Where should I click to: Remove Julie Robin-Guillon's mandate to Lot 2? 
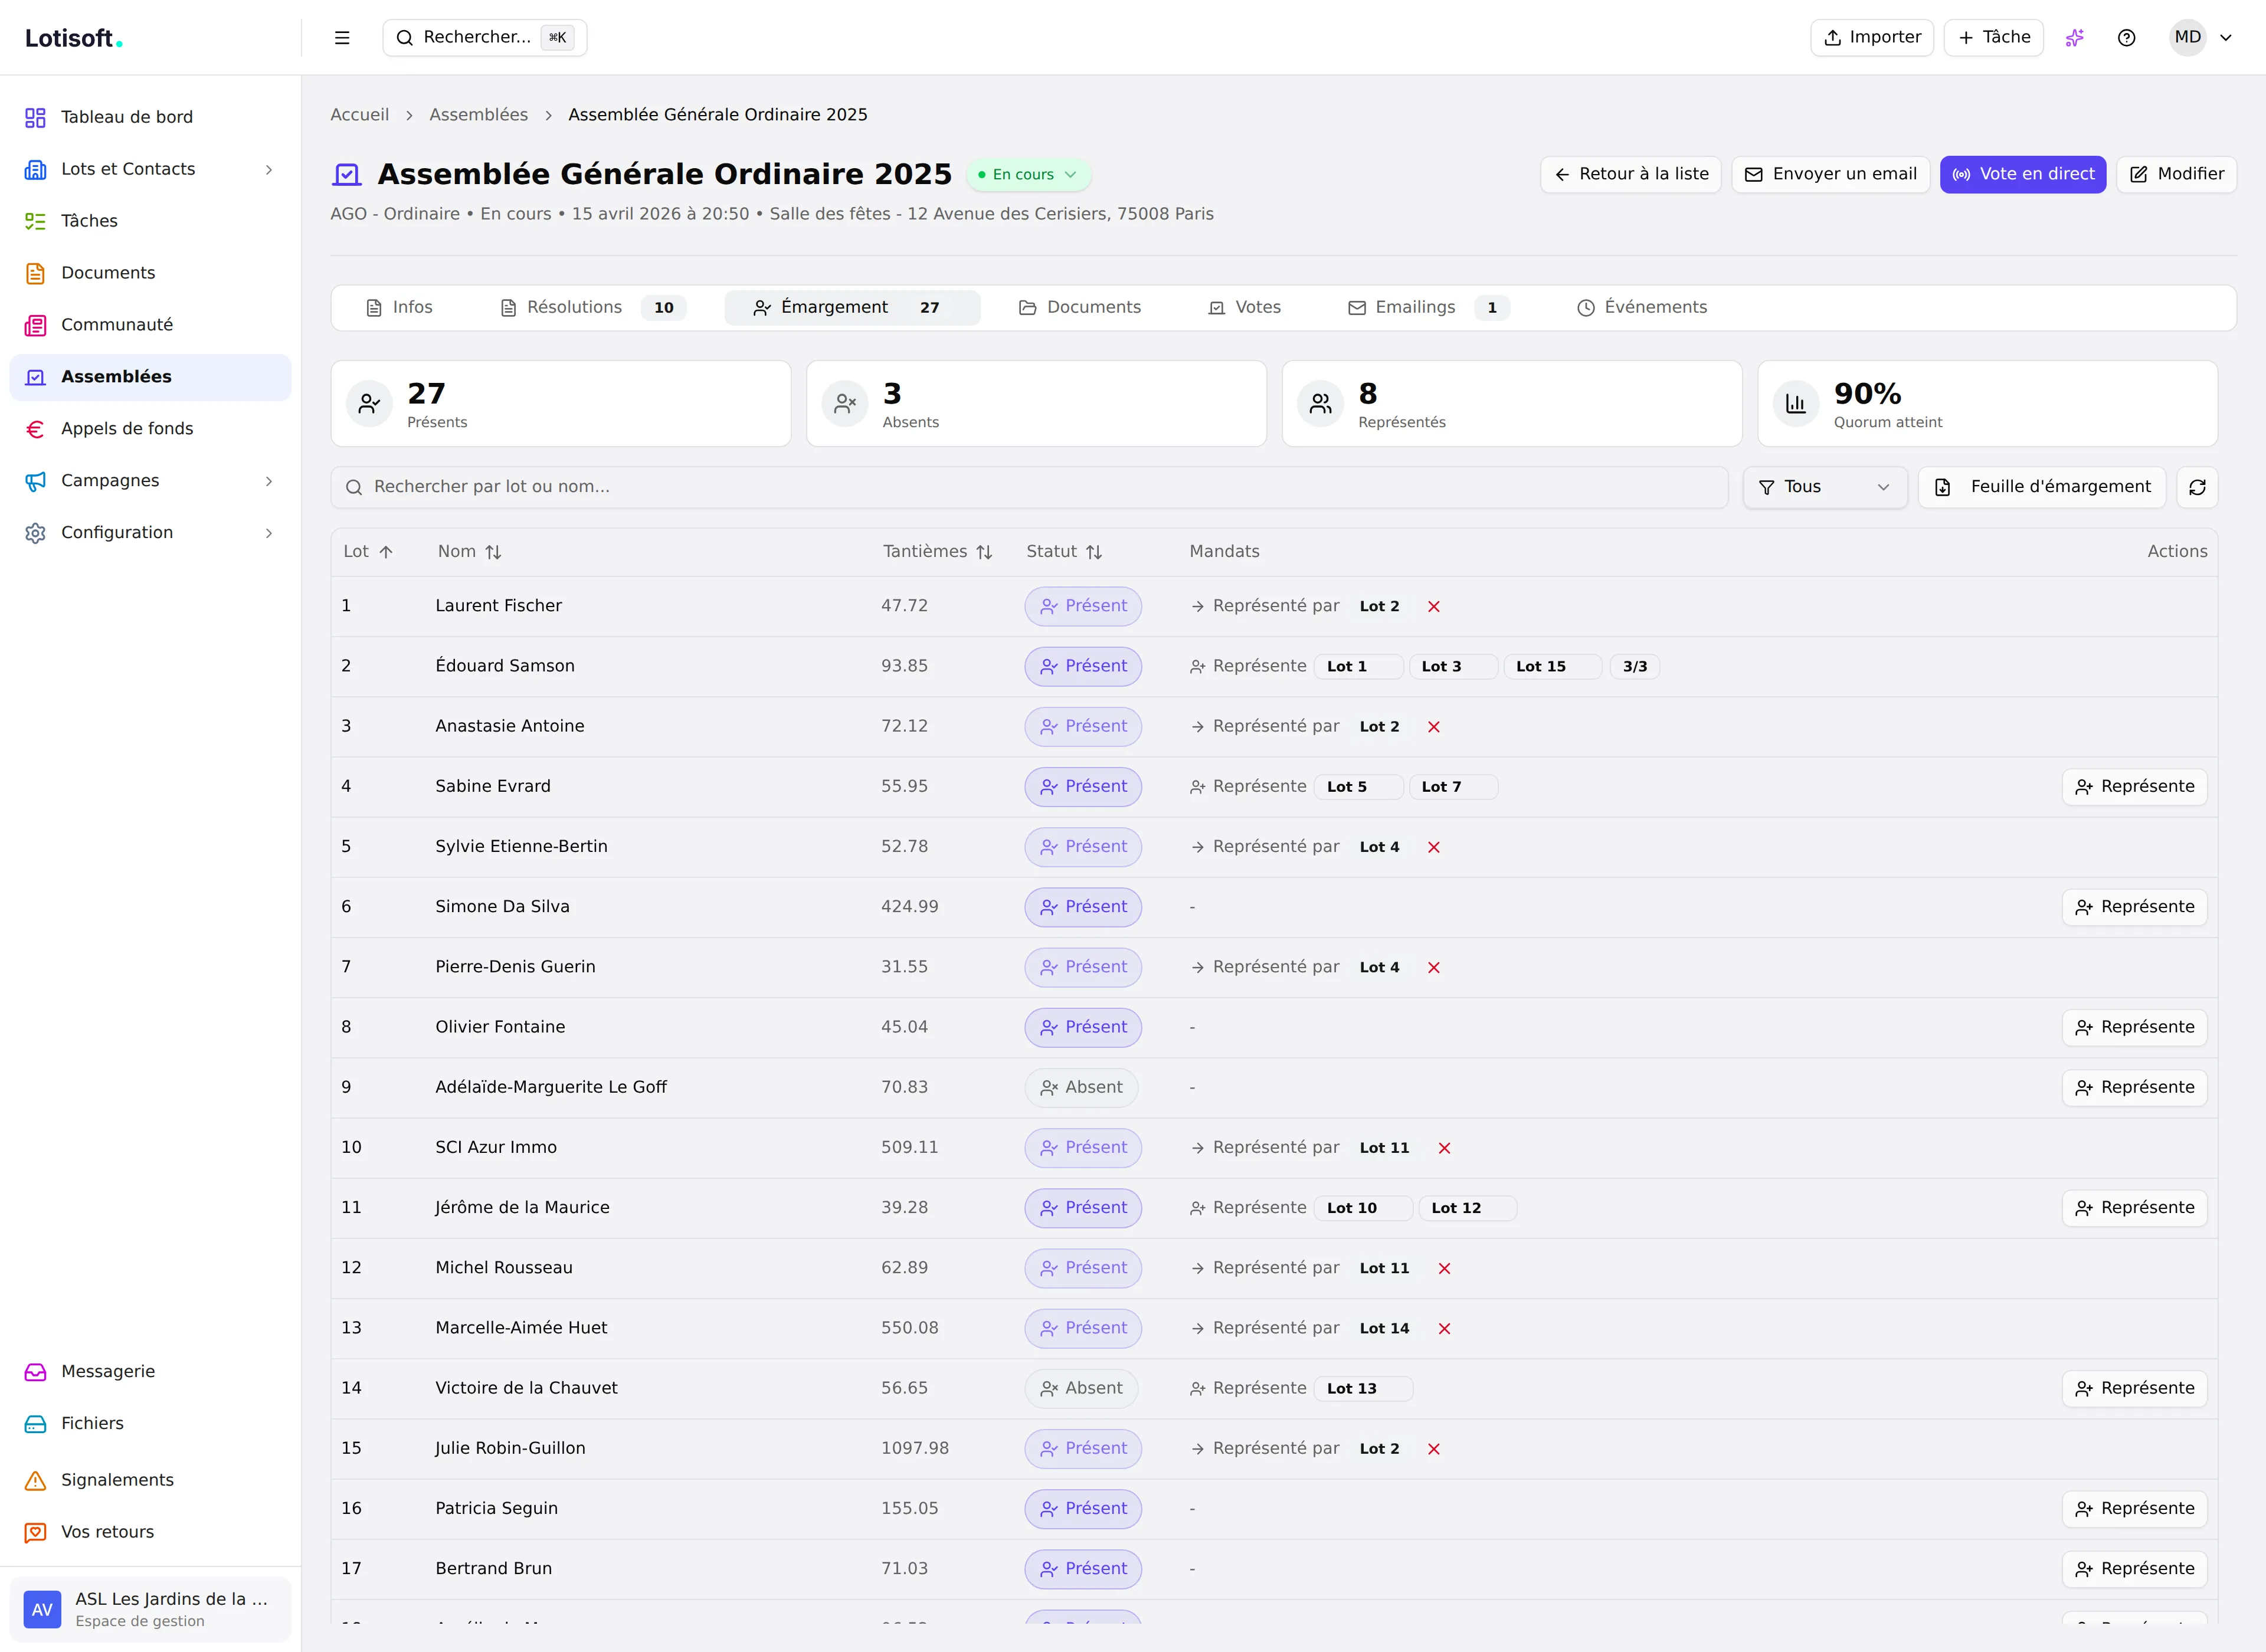pos(1433,1449)
